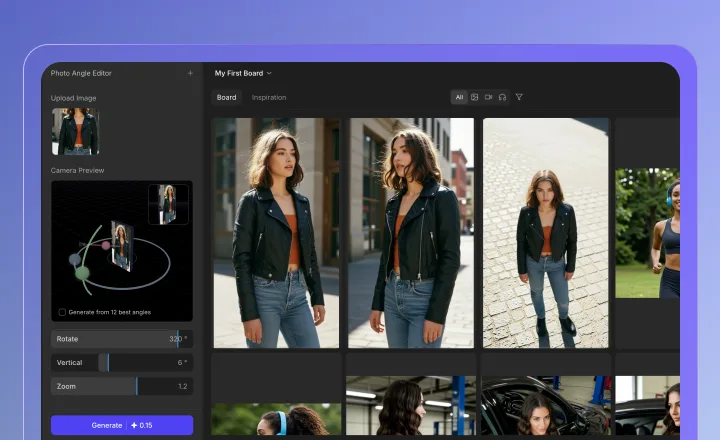The height and width of the screenshot is (440, 720).
Task: Click the uploaded image thumbnail
Action: coord(75,131)
